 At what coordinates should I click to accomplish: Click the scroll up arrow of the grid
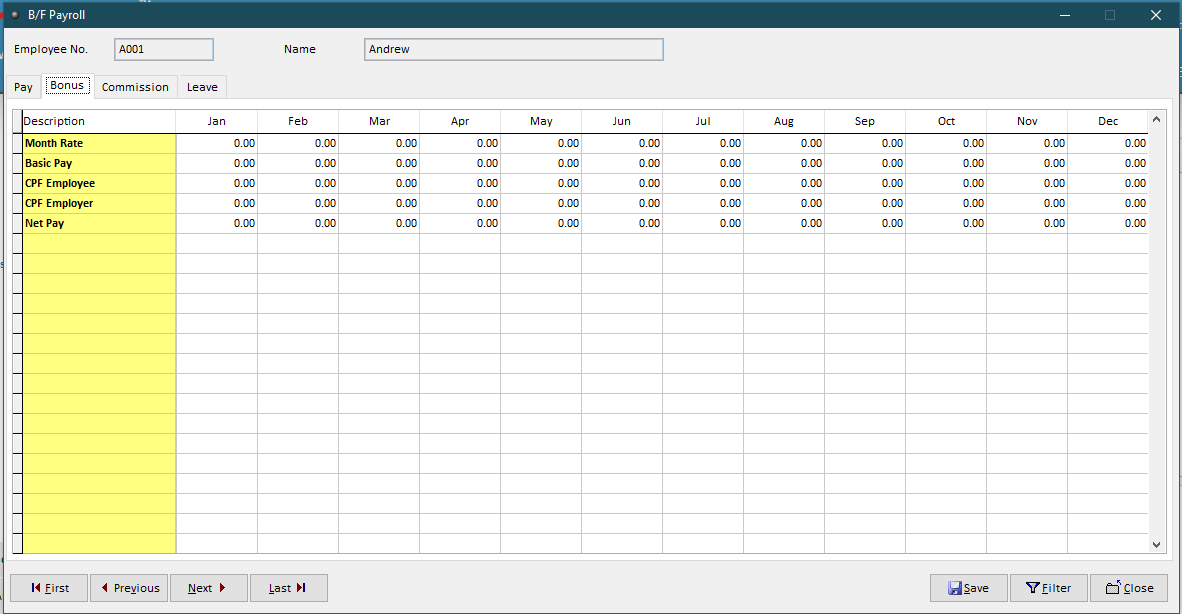click(x=1156, y=120)
